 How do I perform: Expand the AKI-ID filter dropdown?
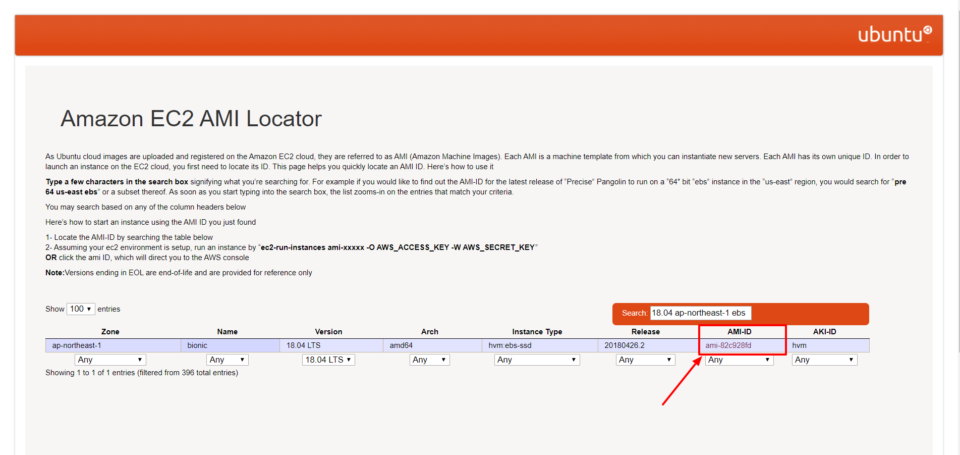[x=825, y=359]
